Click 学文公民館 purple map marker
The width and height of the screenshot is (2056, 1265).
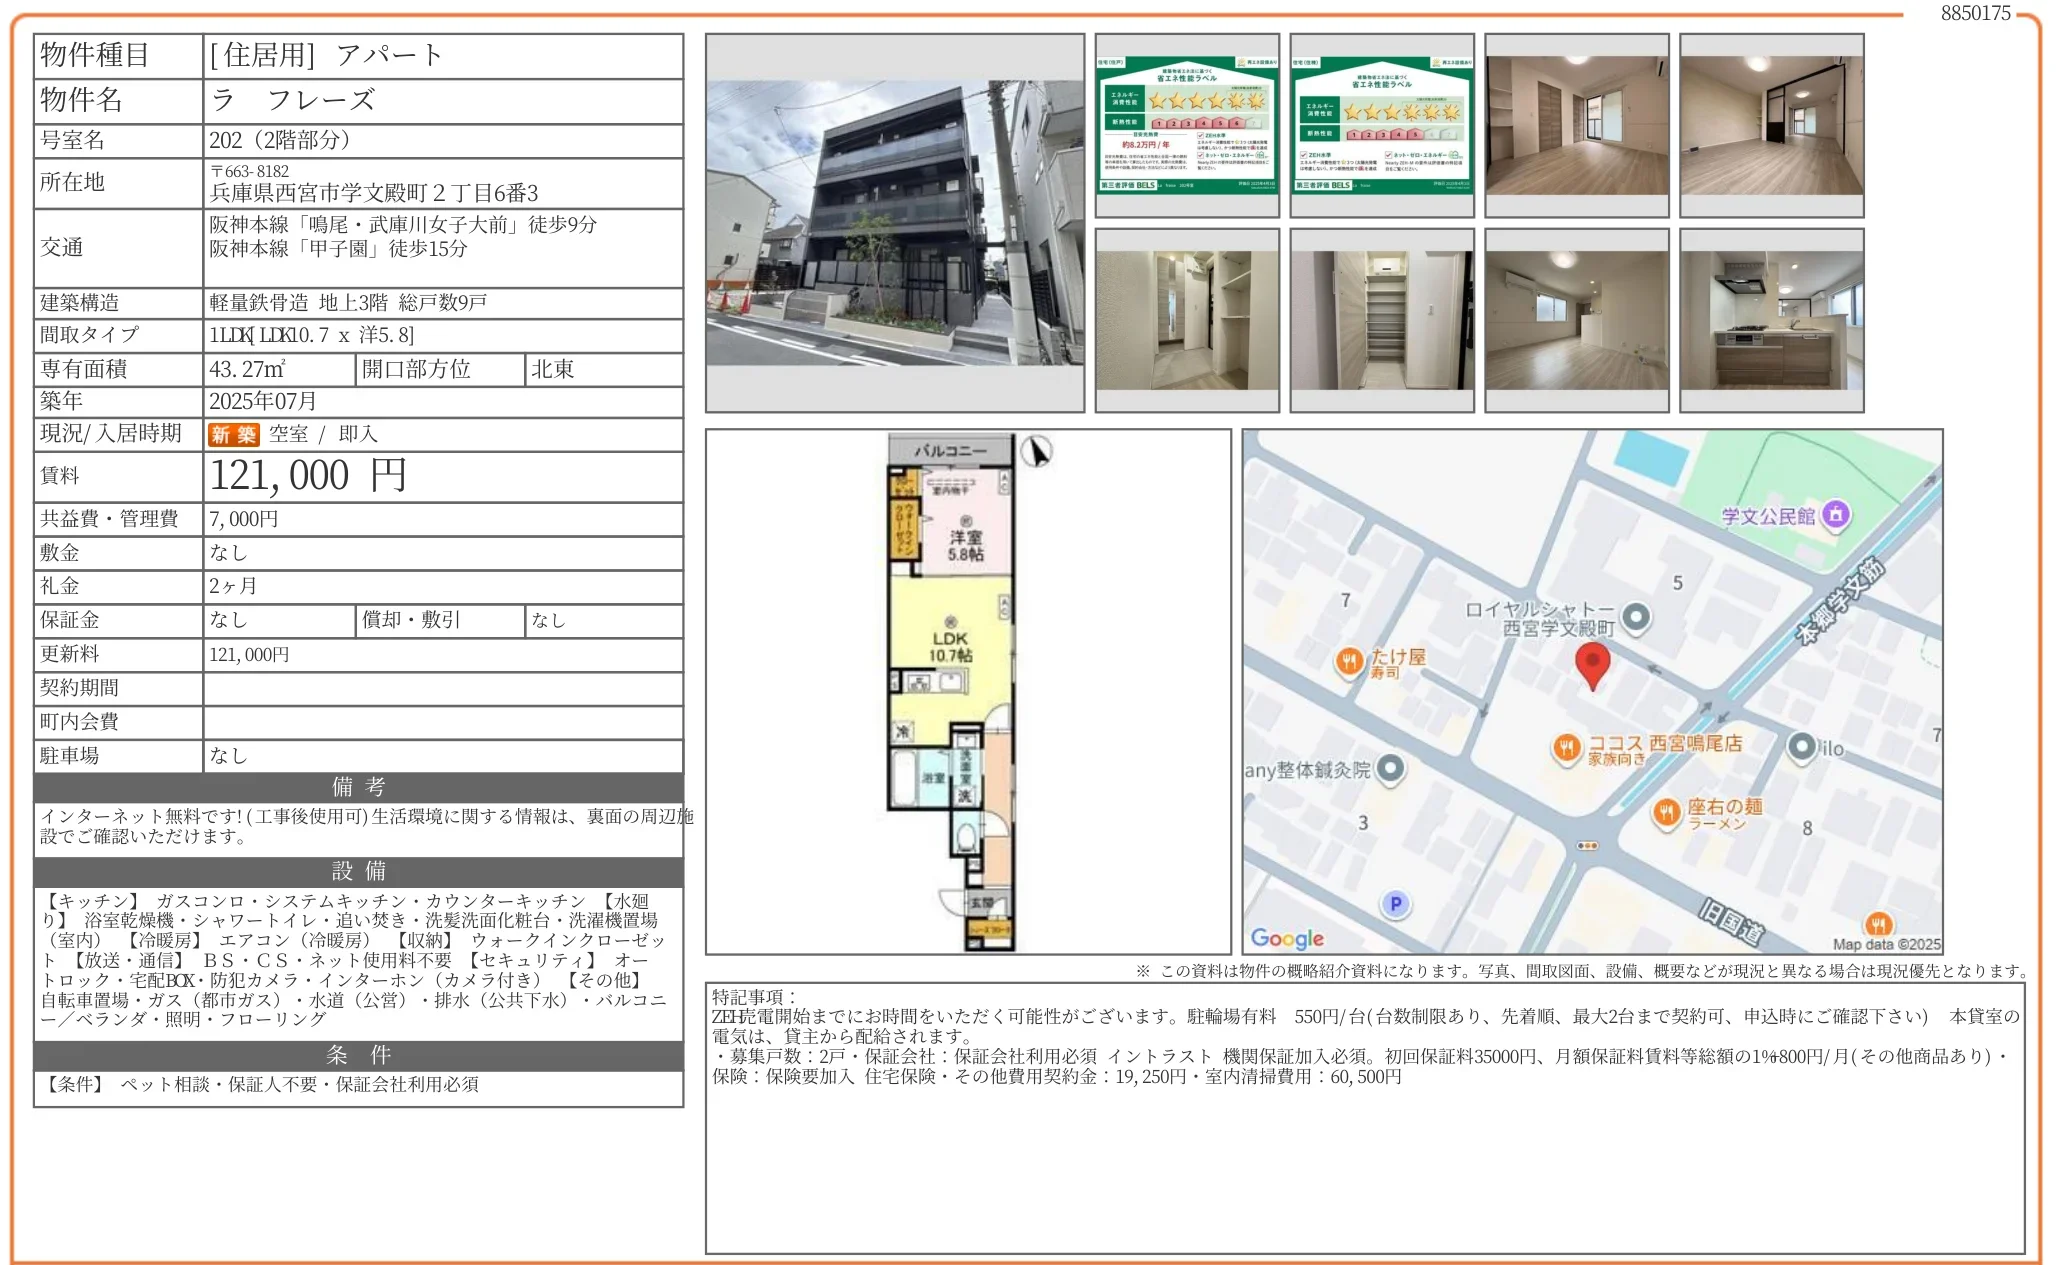pyautogui.click(x=1835, y=515)
